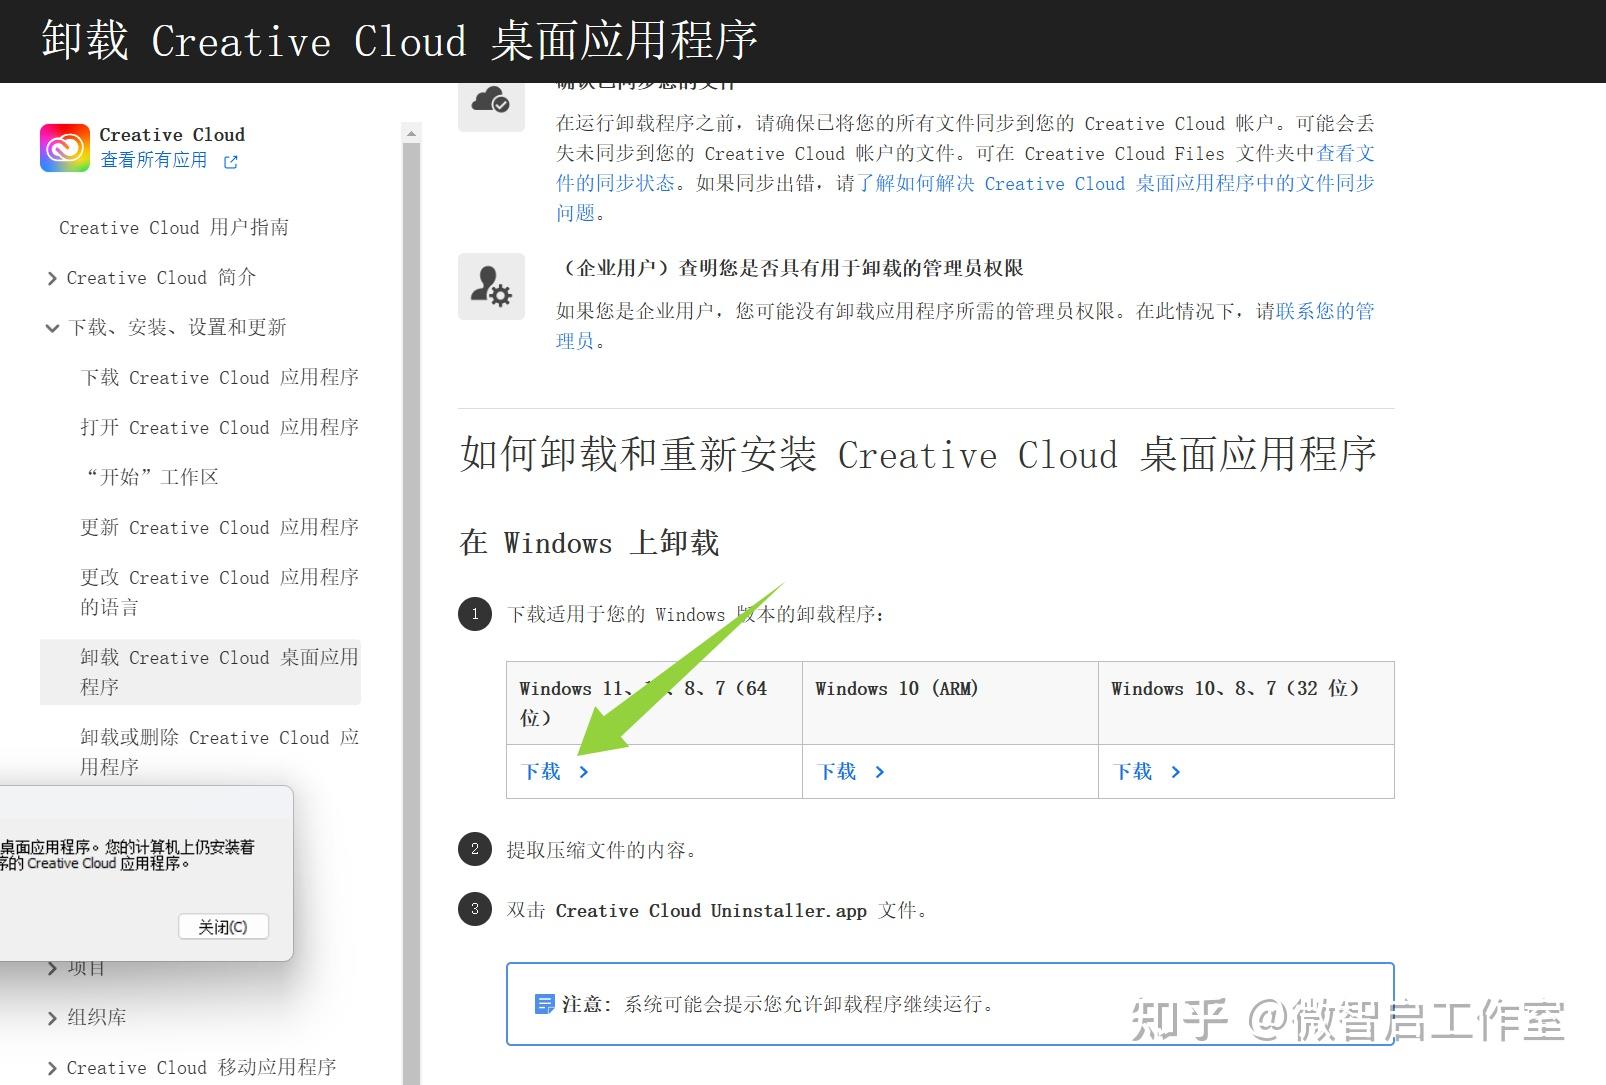
Task: Select 更新 Creative Cloud 应用程序 in sidebar
Action: coord(220,528)
